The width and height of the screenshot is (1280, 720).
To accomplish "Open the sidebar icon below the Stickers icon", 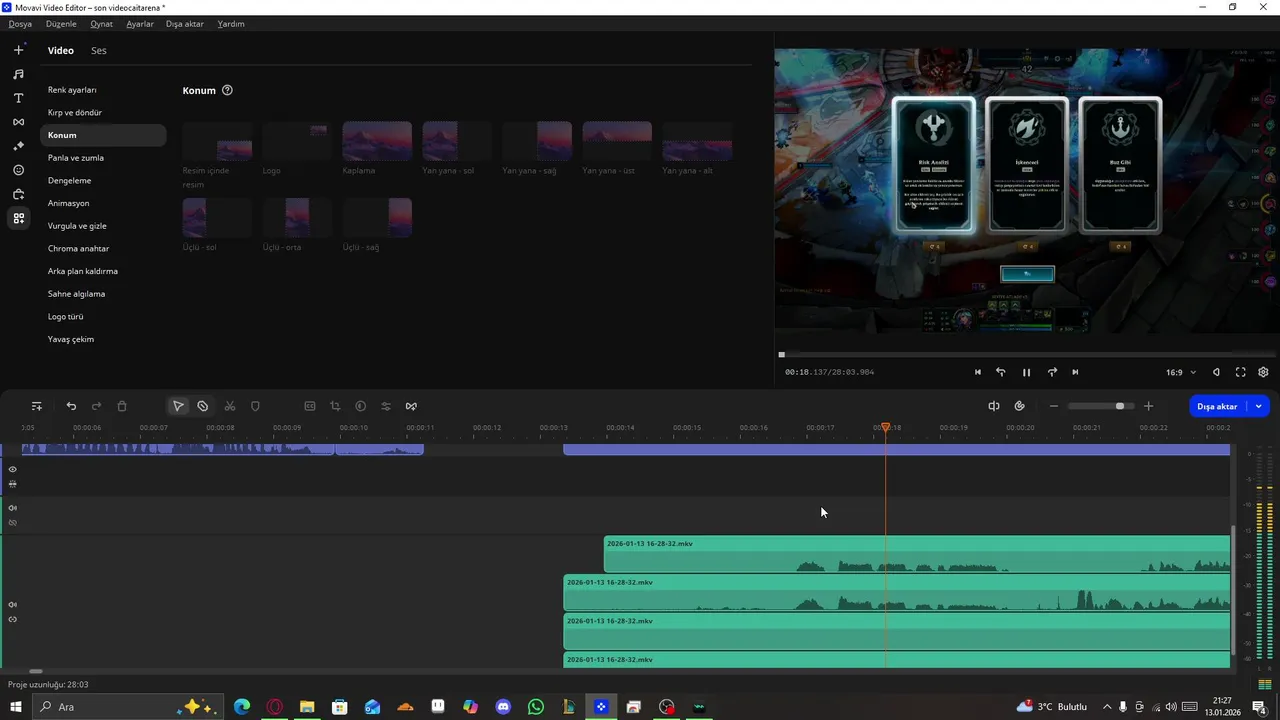I will pos(18,194).
